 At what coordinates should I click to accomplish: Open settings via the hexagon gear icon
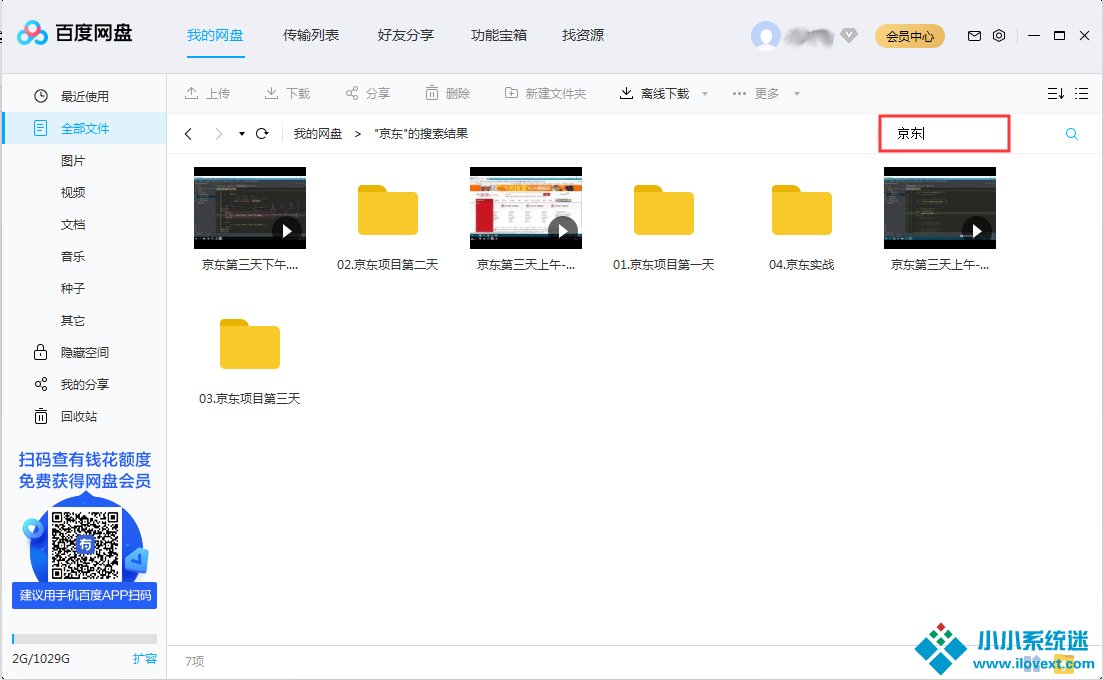(x=999, y=36)
